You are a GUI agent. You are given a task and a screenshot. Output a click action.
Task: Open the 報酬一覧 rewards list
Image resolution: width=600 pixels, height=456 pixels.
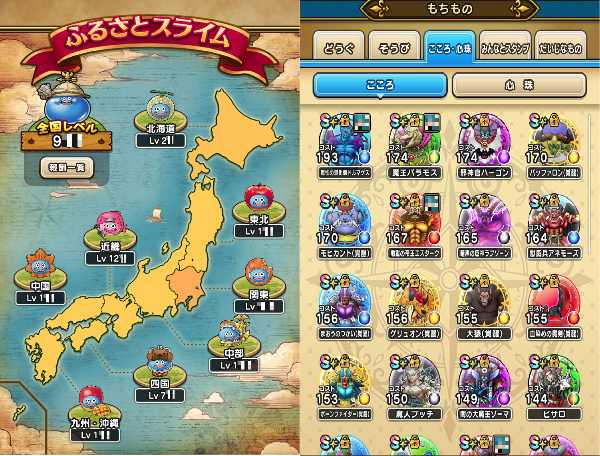[67, 167]
